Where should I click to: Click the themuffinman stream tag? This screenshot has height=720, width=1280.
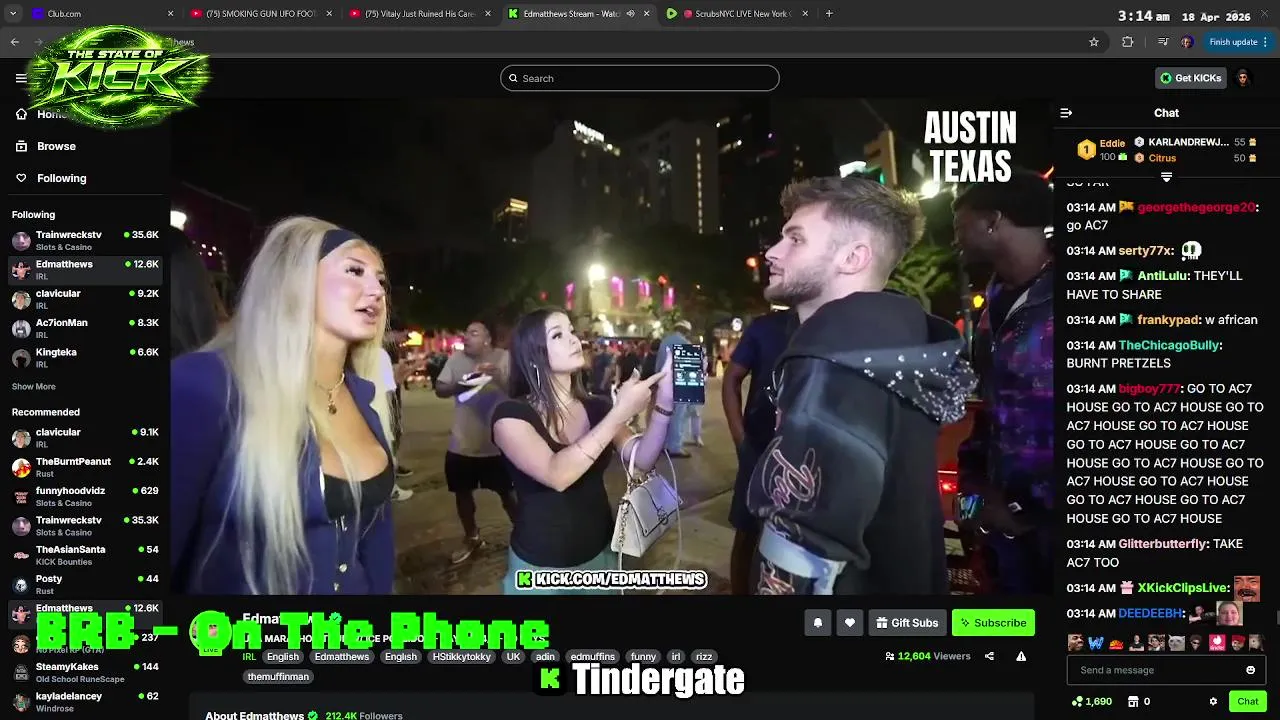[x=278, y=677]
